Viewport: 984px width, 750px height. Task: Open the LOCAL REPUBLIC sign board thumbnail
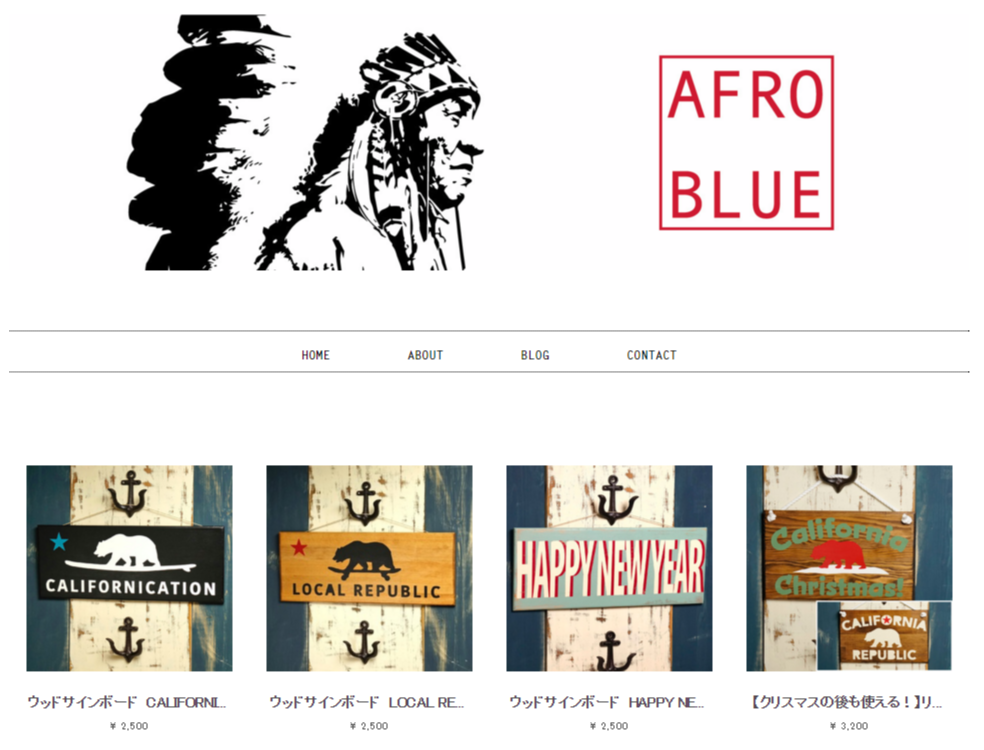click(x=369, y=568)
